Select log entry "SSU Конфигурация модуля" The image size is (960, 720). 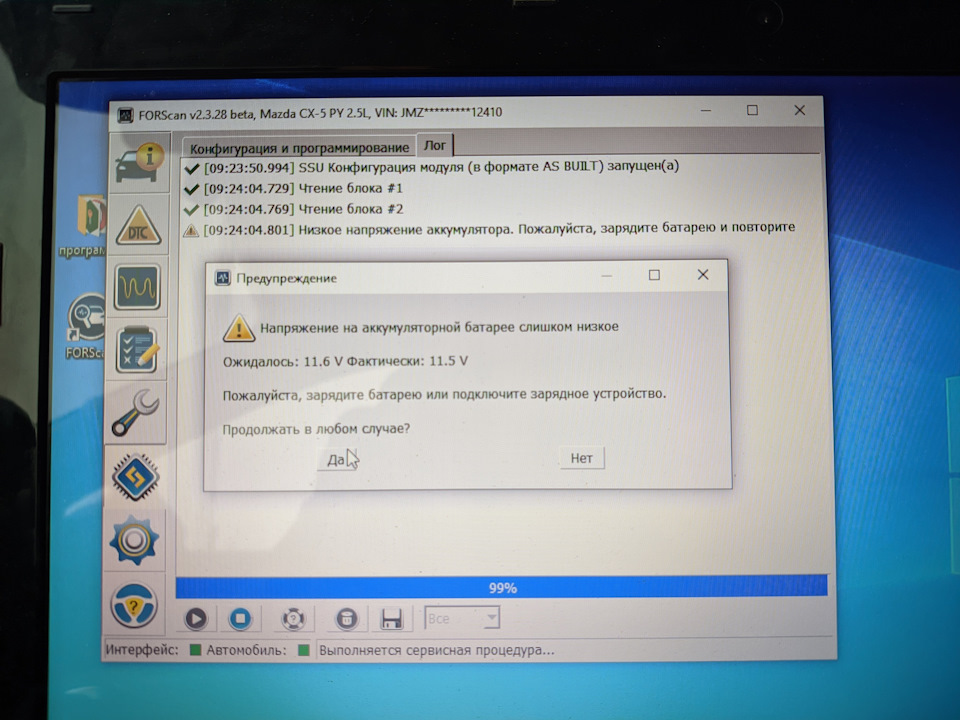(432, 167)
